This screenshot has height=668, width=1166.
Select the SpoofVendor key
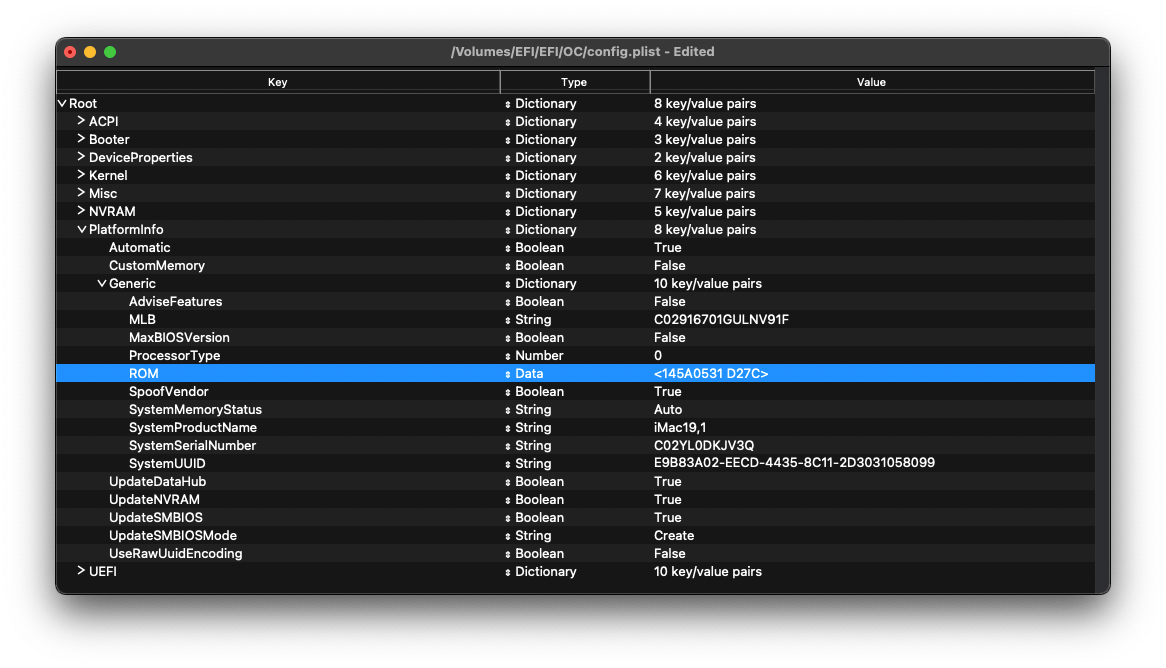[169, 391]
